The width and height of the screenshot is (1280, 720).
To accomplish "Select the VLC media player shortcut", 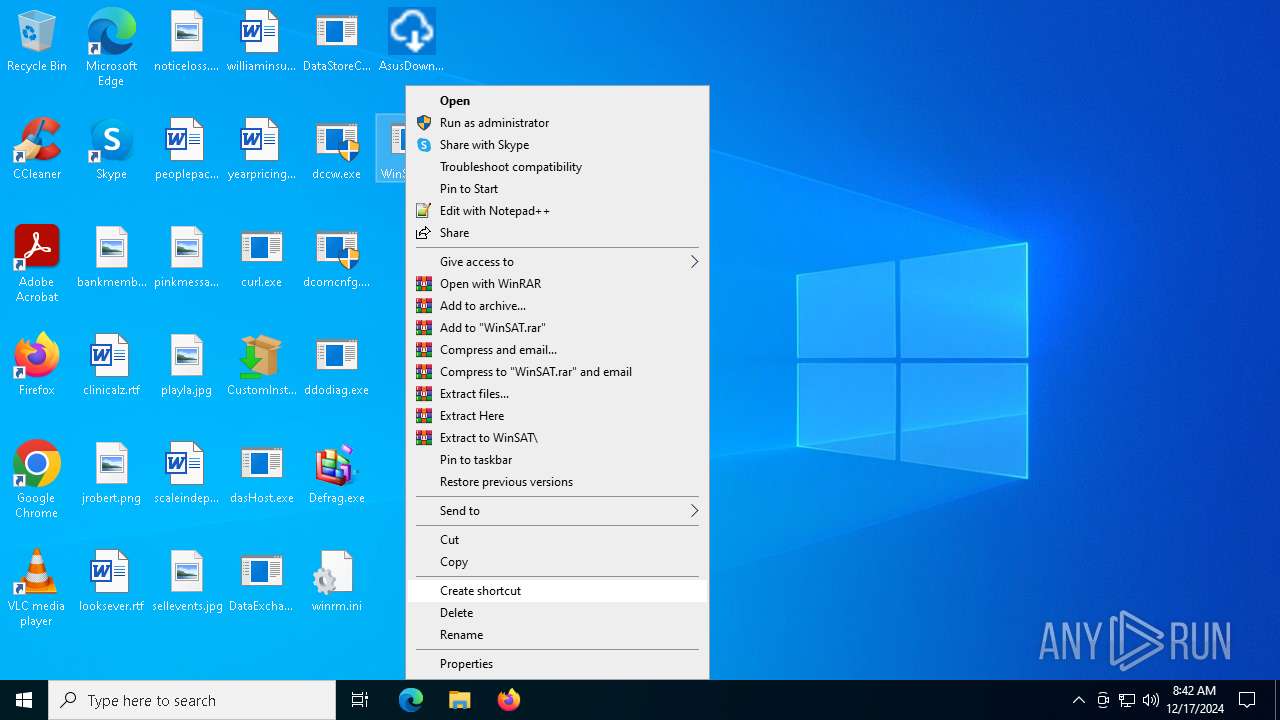I will (x=37, y=588).
